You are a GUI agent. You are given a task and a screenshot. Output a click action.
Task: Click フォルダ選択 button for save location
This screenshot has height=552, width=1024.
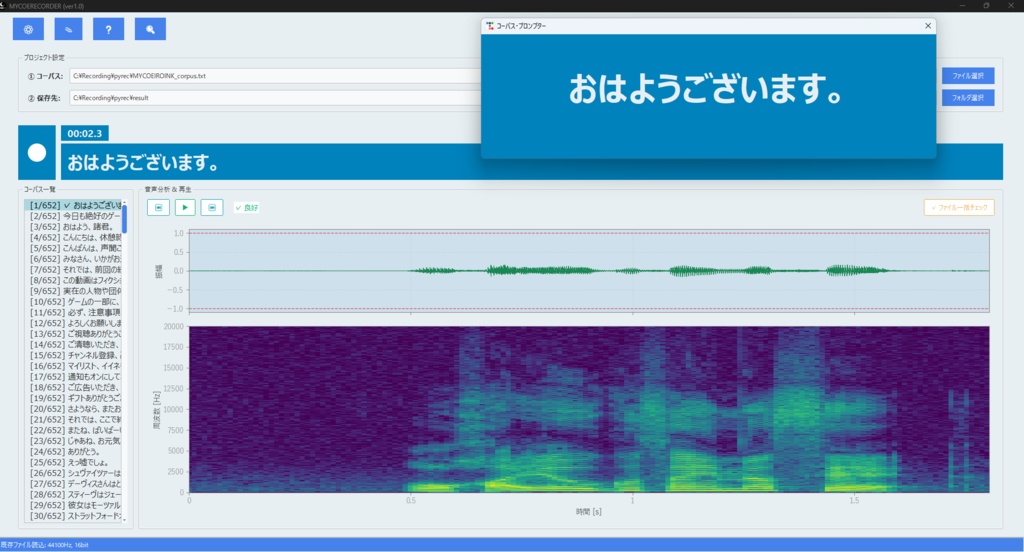pyautogui.click(x=968, y=98)
